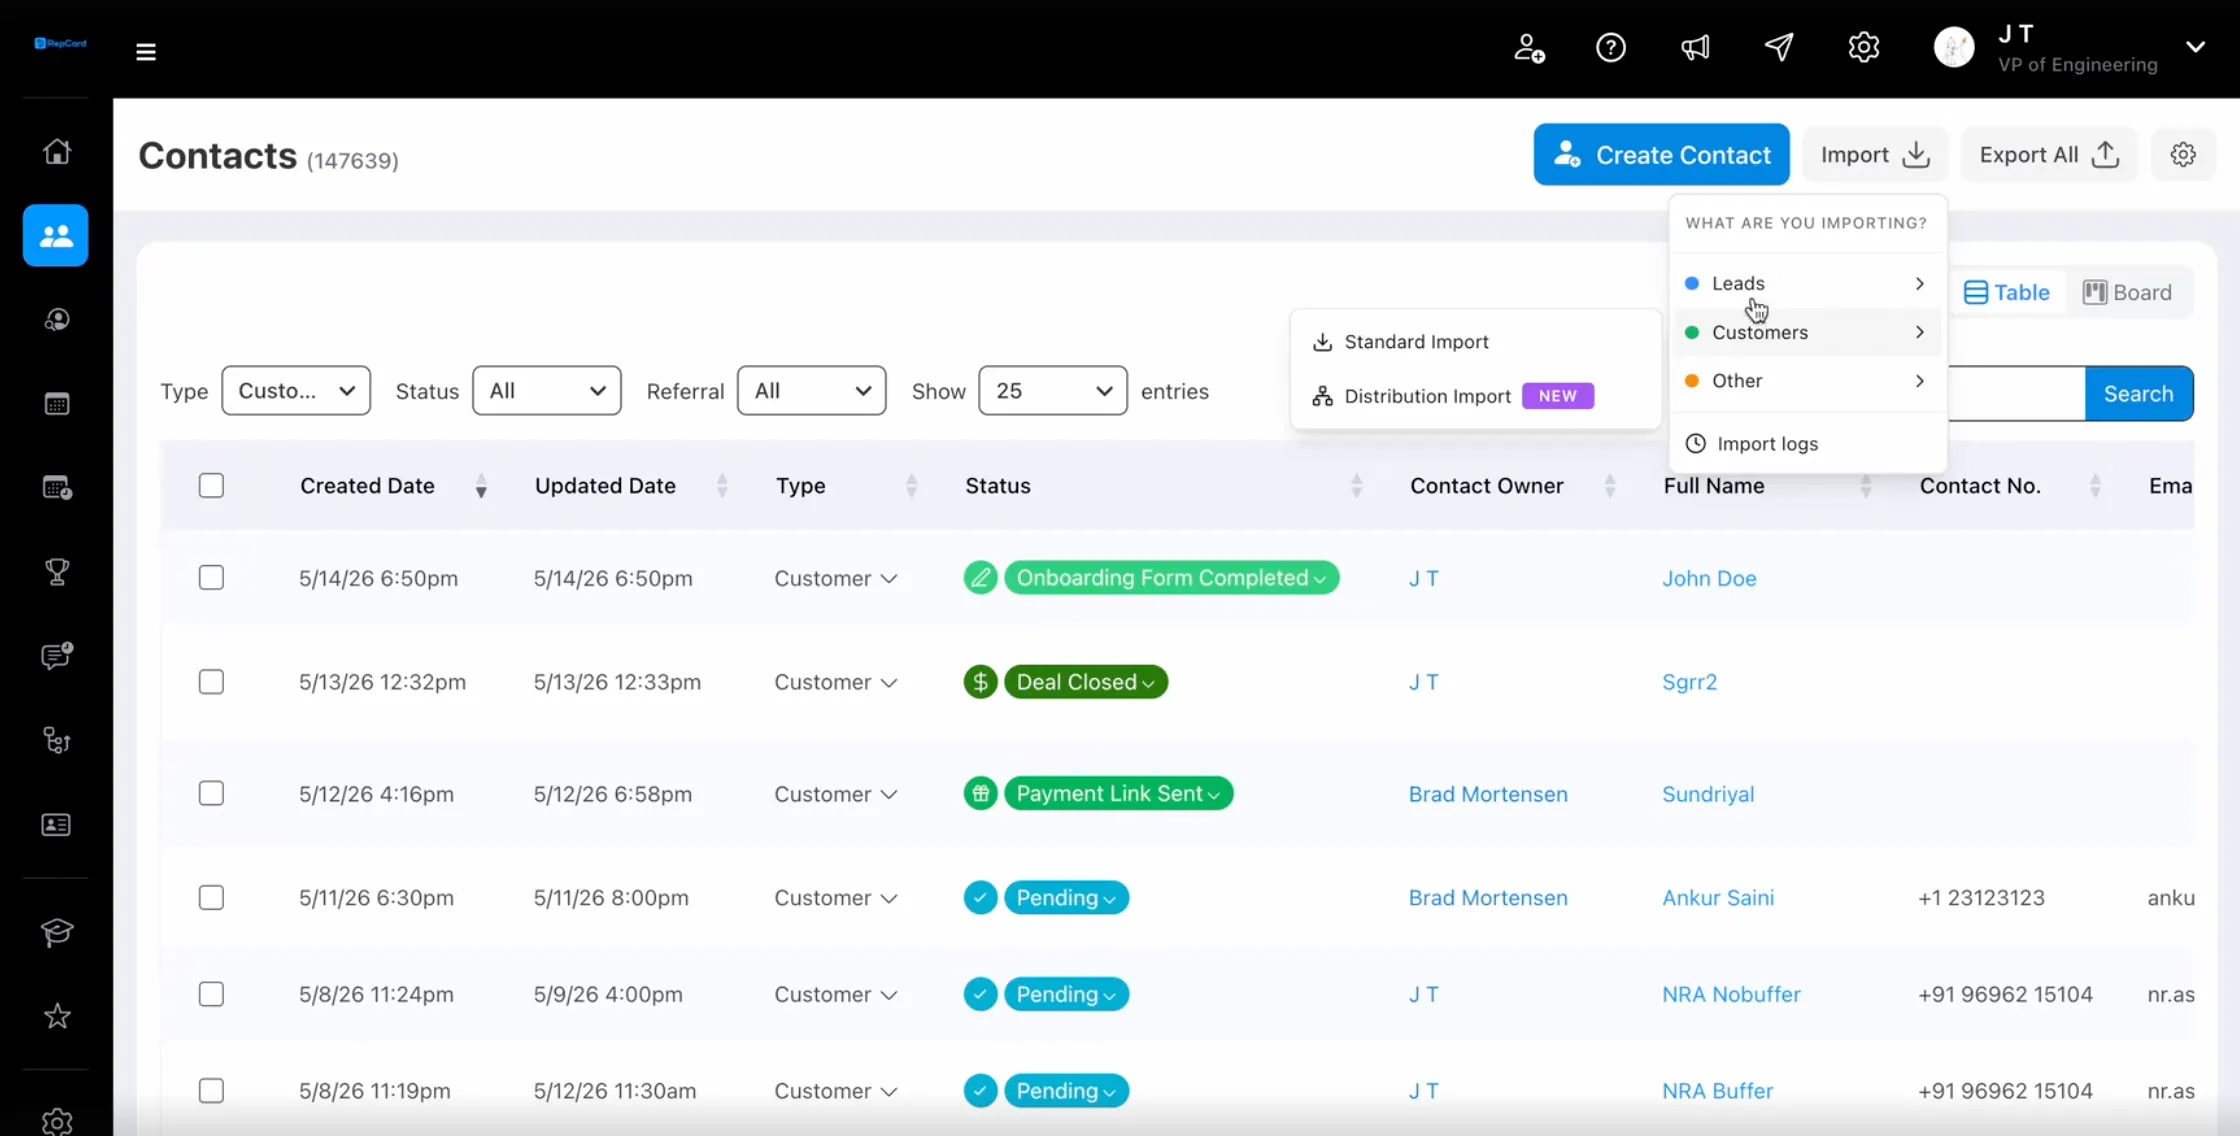Check the NRA Nobuffer row checkbox
The height and width of the screenshot is (1136, 2240).
211,994
